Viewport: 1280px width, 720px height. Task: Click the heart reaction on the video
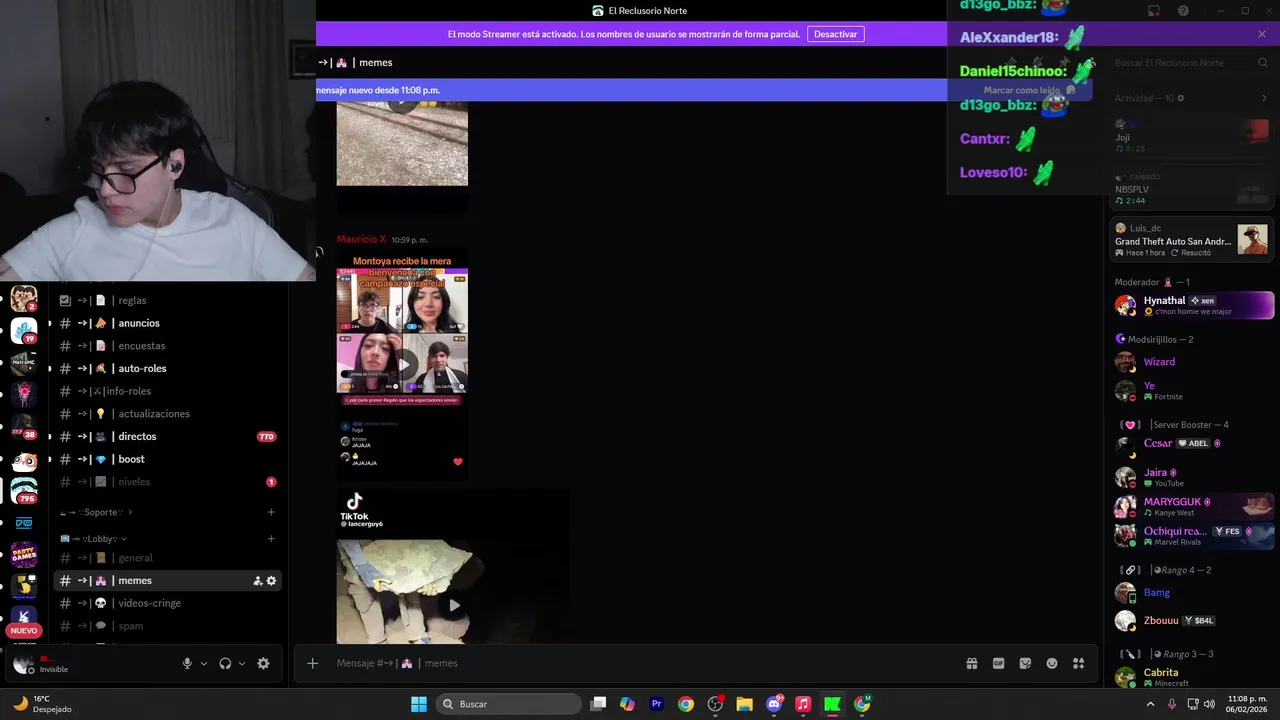pos(458,462)
